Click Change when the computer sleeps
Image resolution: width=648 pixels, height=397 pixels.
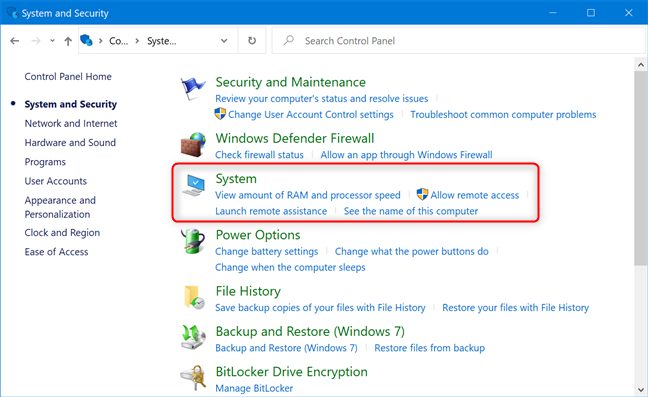click(290, 267)
